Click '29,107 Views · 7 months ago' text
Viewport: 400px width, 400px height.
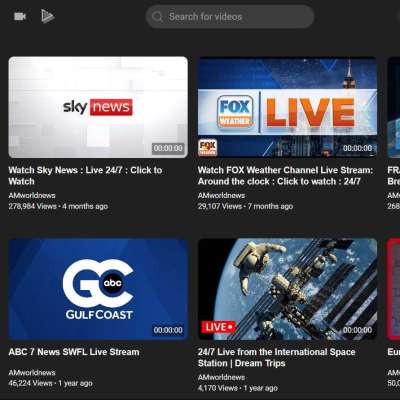245,206
